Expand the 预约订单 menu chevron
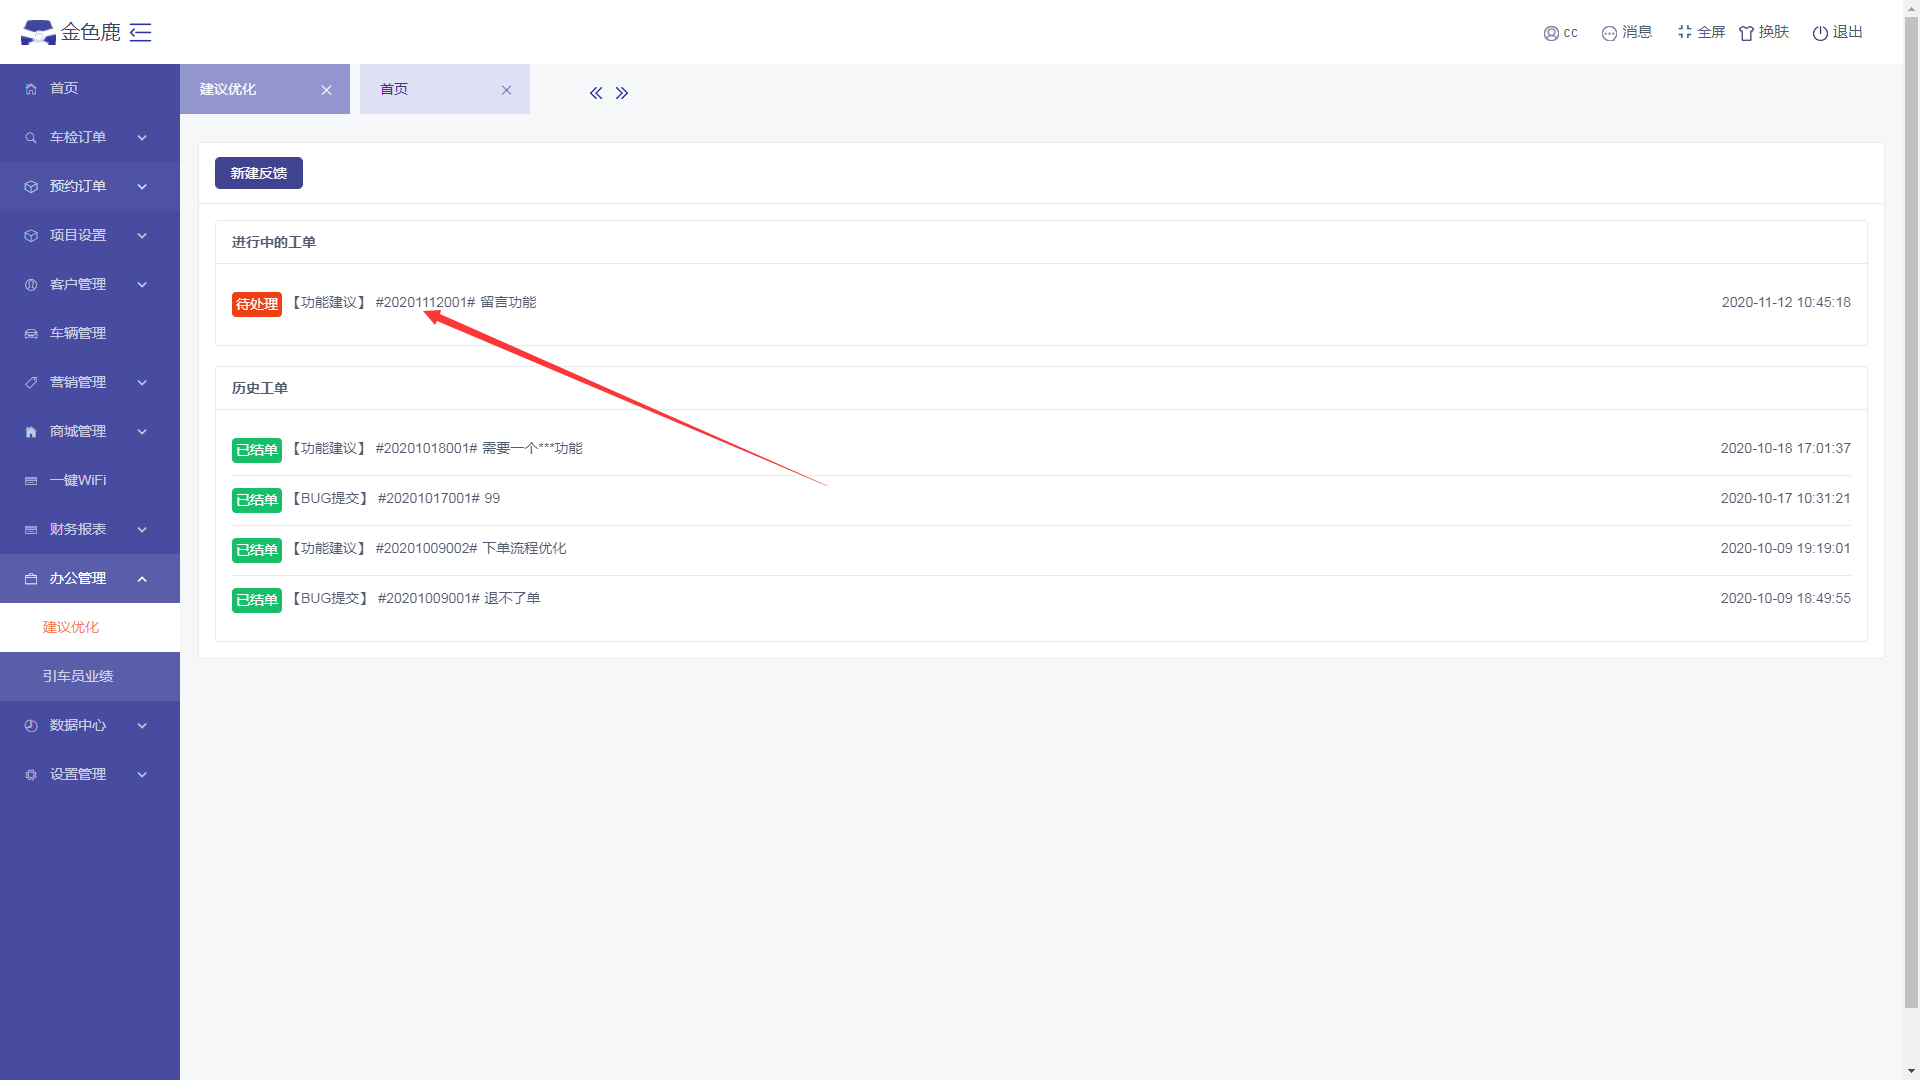The height and width of the screenshot is (1080, 1920). (x=142, y=187)
